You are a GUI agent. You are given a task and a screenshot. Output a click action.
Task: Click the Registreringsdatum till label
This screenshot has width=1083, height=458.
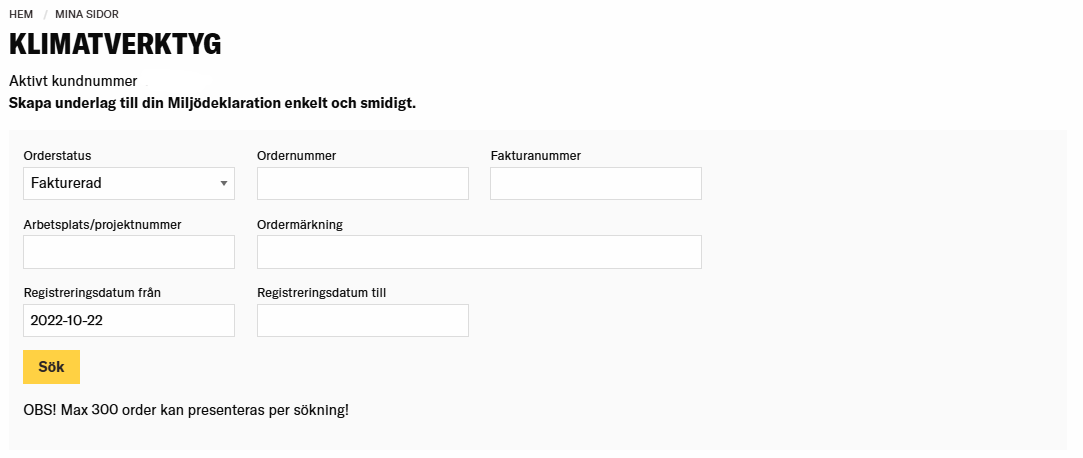[321, 293]
